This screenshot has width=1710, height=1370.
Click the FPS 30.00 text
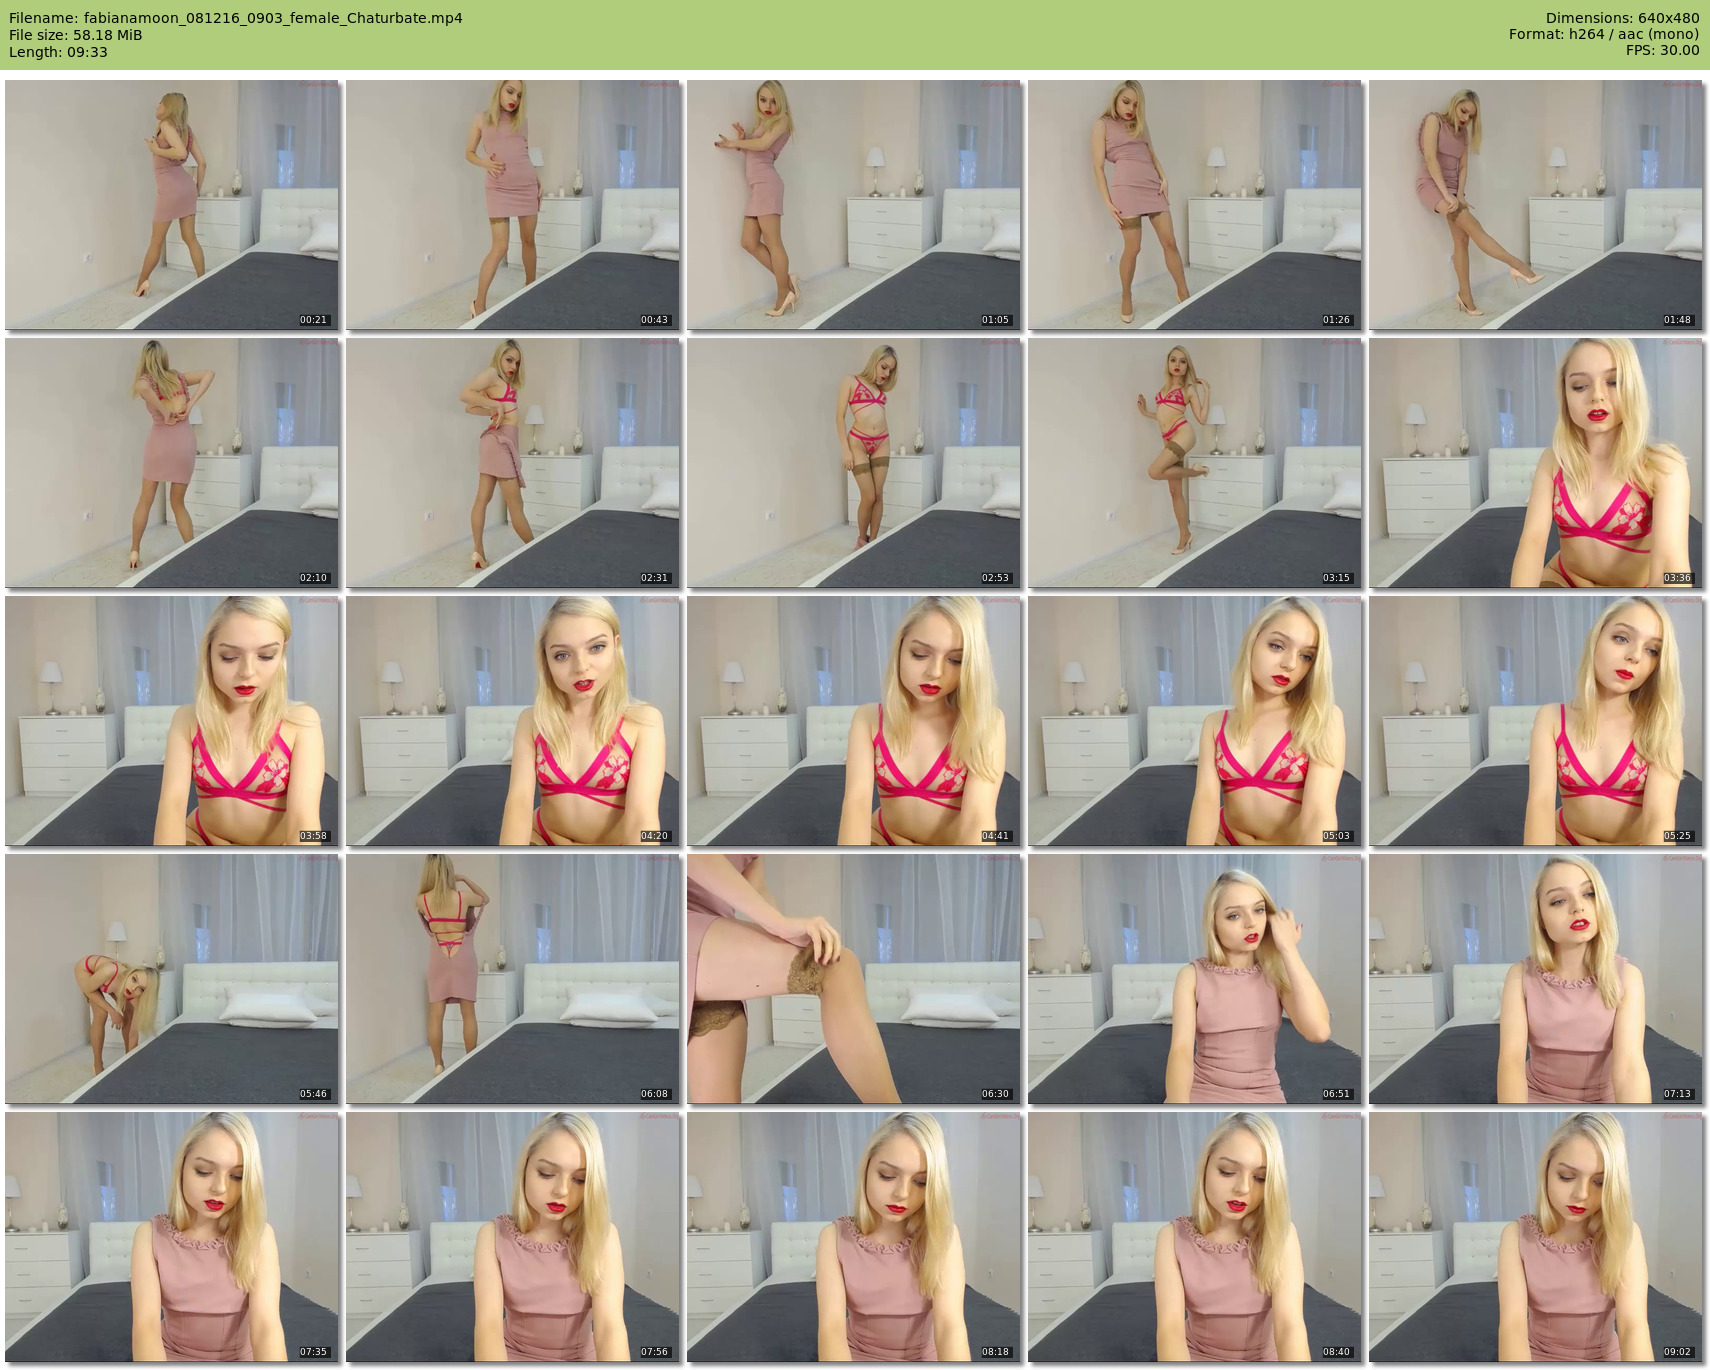(1662, 50)
